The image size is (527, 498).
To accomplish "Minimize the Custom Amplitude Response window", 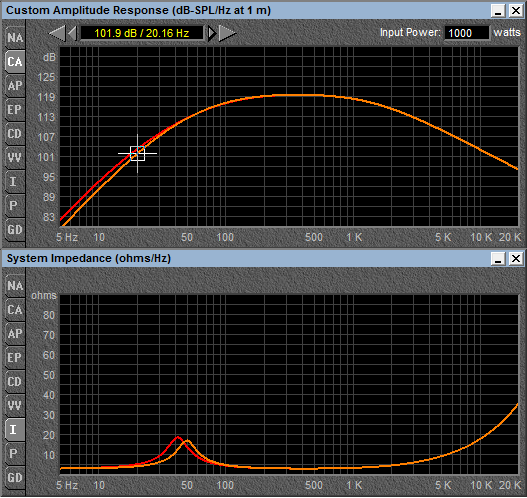I will click(498, 11).
